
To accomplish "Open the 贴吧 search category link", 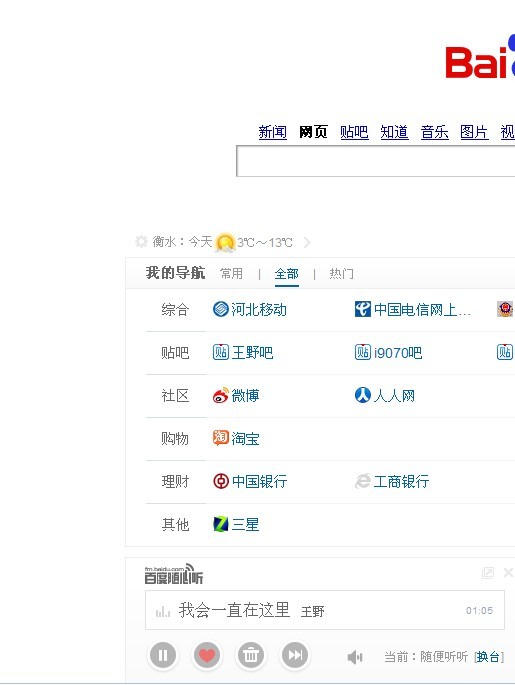I will [354, 132].
